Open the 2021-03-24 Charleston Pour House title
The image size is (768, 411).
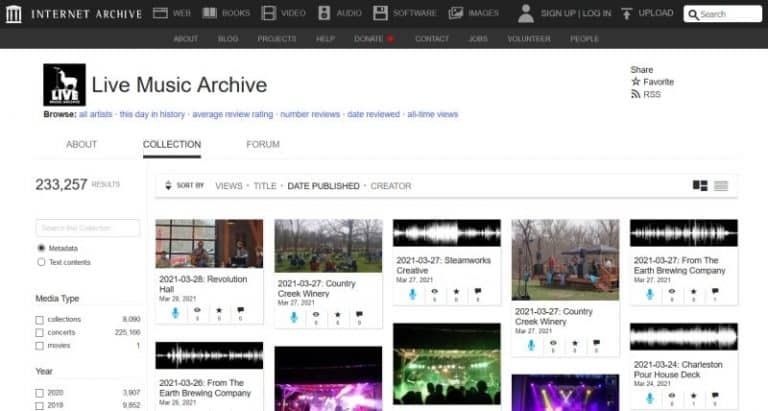[678, 370]
